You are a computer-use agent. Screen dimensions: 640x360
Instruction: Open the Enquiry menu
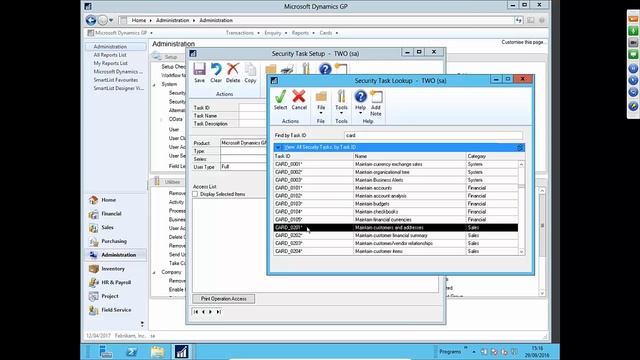coord(273,33)
